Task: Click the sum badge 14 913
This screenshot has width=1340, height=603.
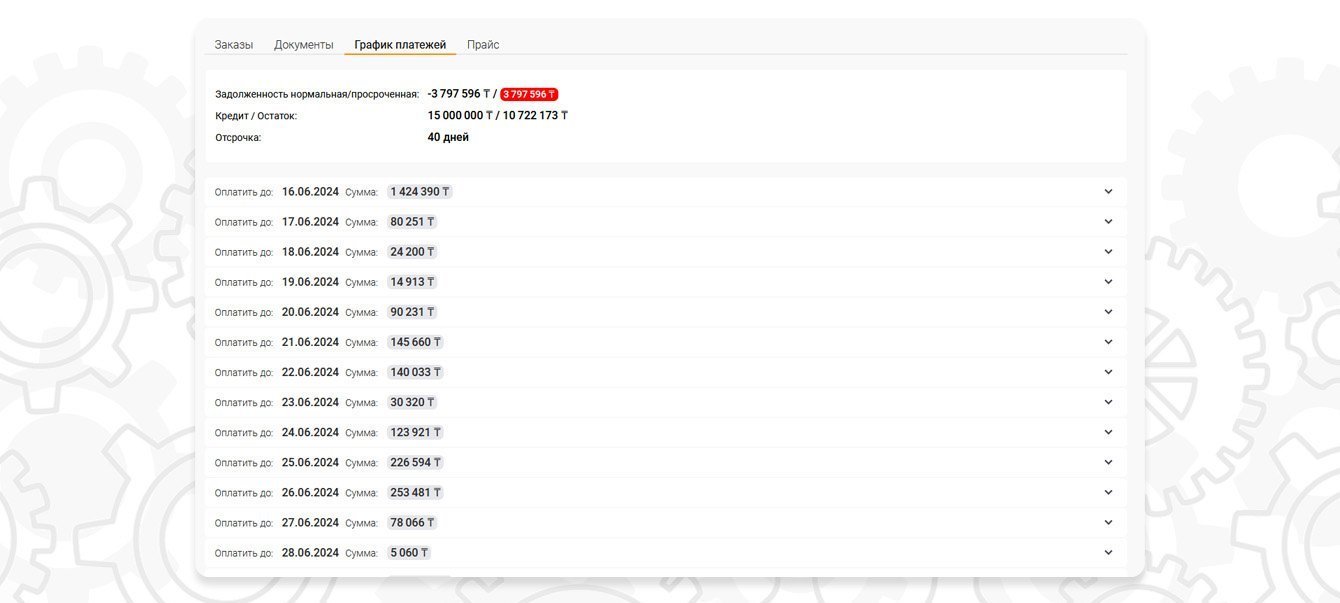Action: (x=412, y=281)
